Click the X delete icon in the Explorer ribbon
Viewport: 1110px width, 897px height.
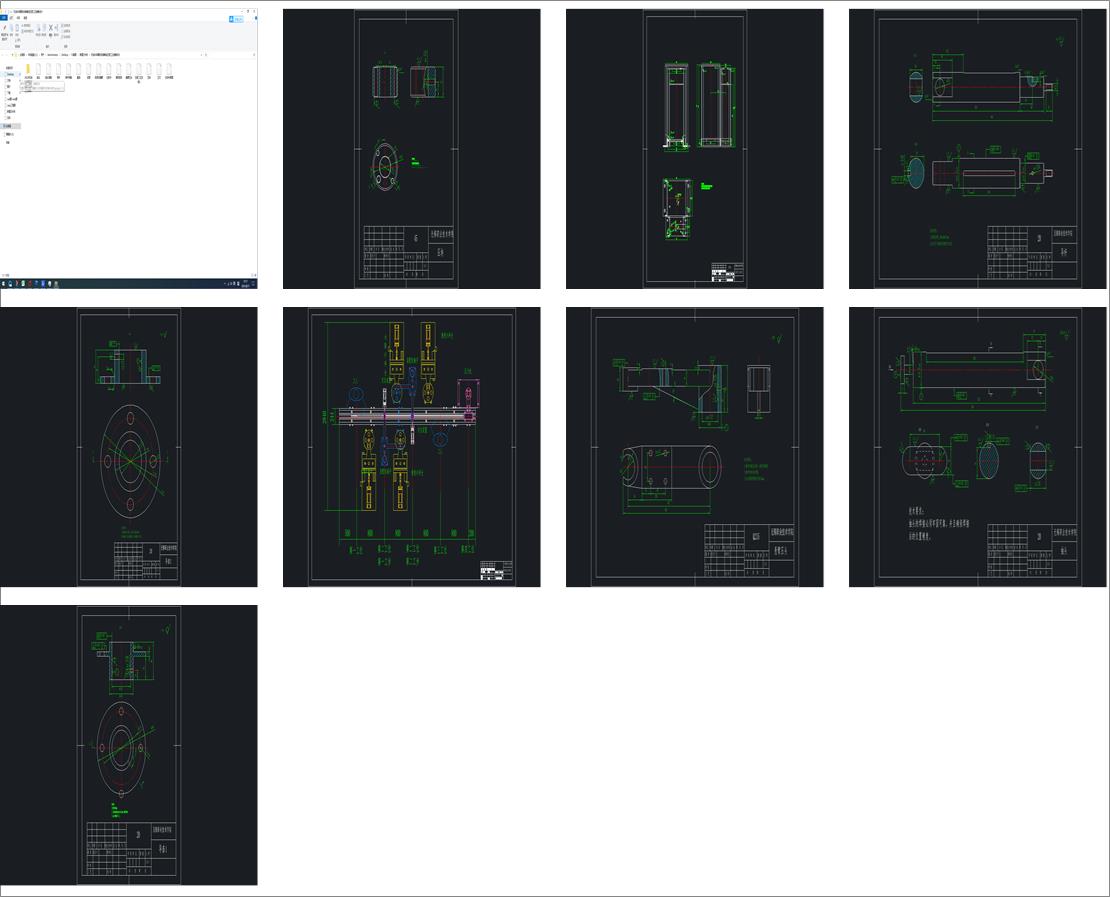coord(50,28)
